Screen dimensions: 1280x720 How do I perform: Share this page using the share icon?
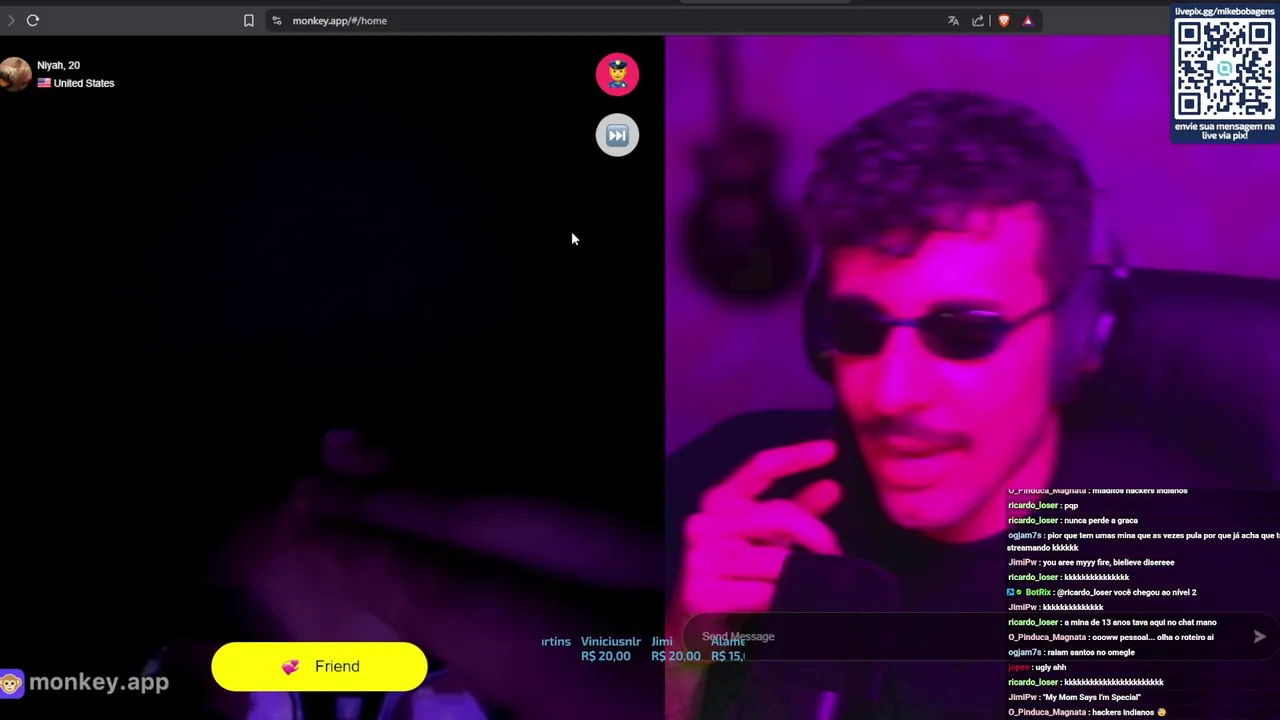point(978,20)
